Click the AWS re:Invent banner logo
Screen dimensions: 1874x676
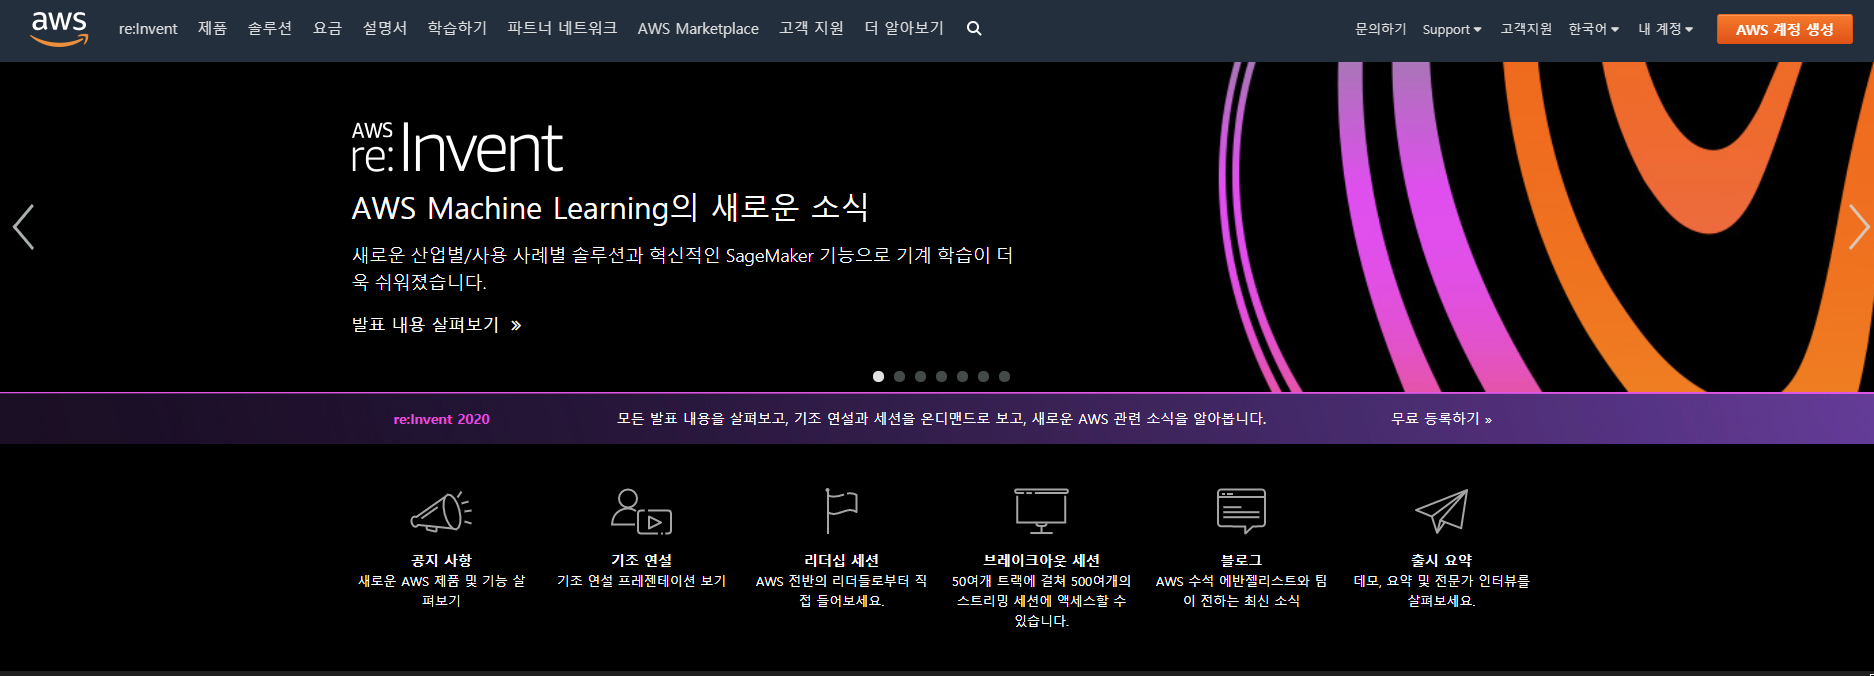[457, 147]
